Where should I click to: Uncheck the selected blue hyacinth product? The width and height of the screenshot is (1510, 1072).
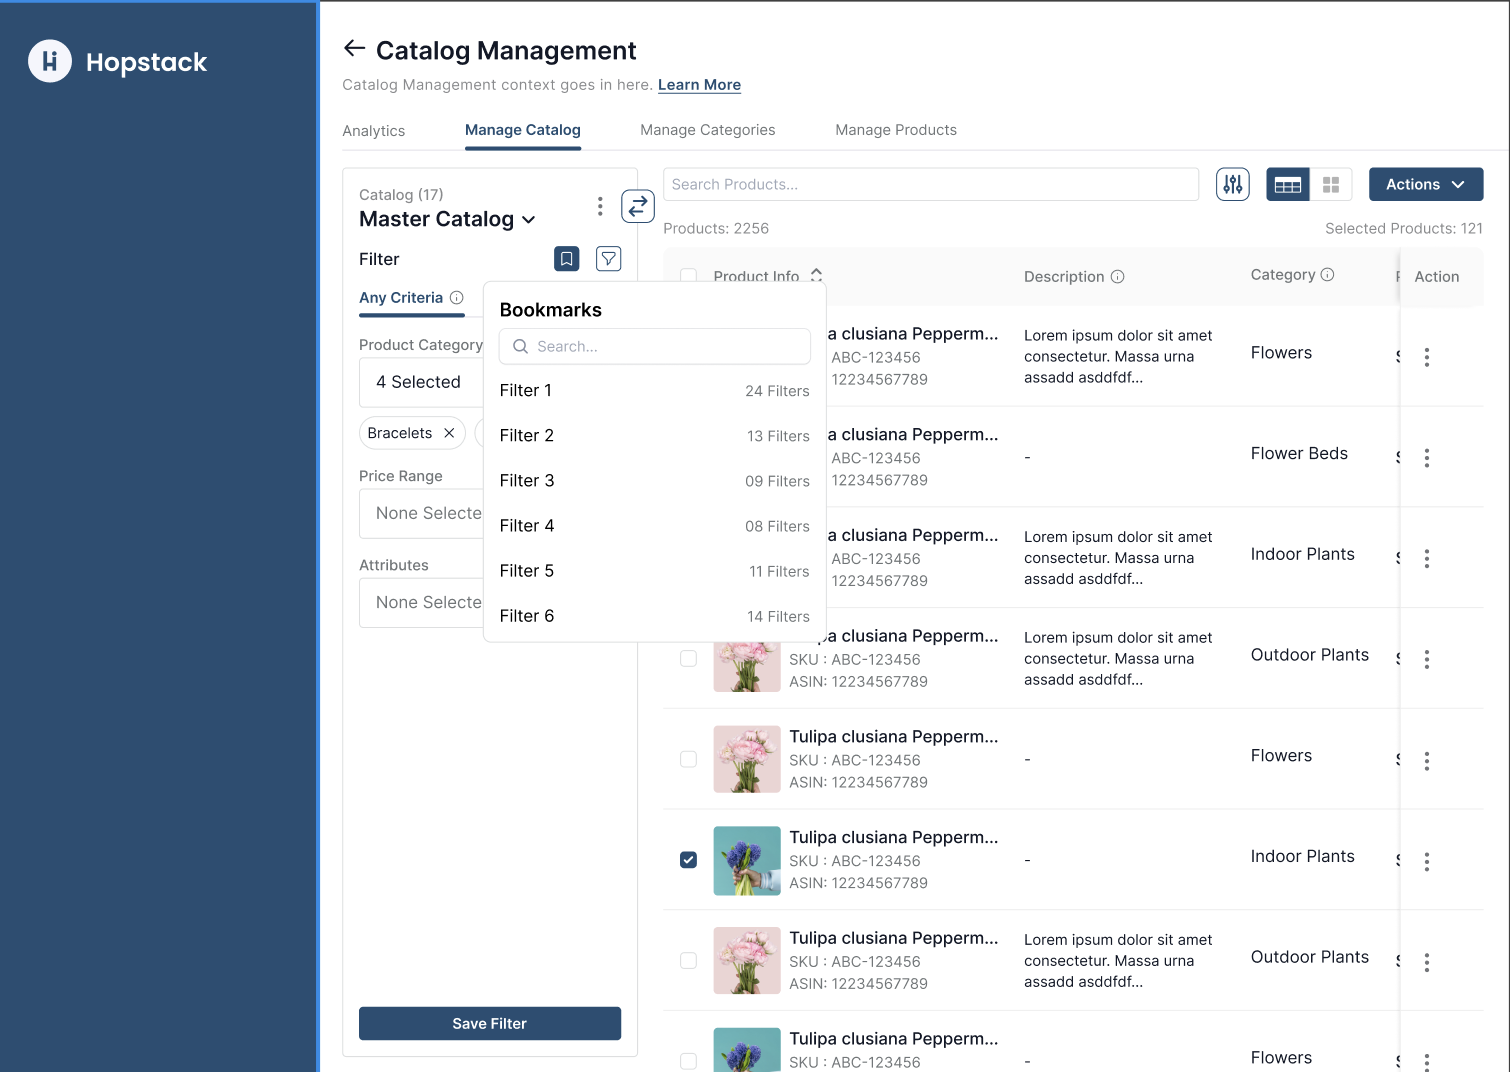click(x=688, y=860)
